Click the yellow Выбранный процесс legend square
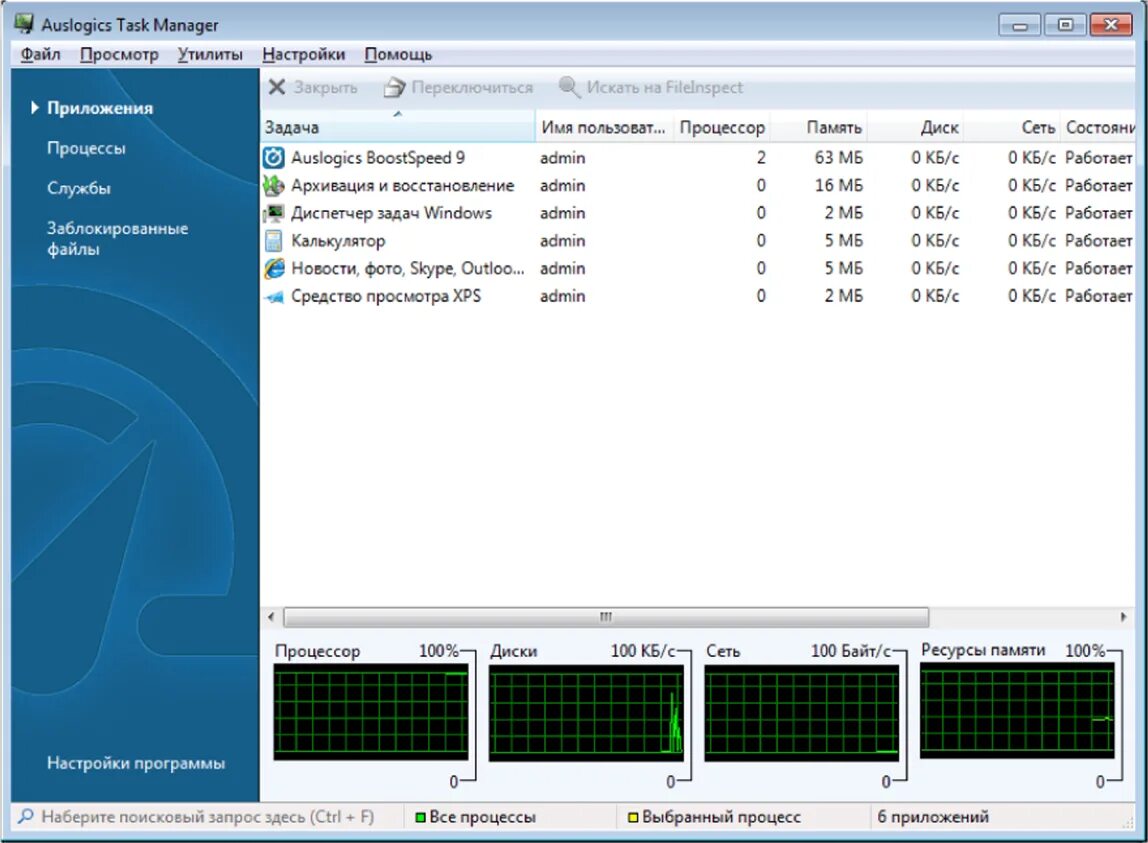 pyautogui.click(x=633, y=817)
